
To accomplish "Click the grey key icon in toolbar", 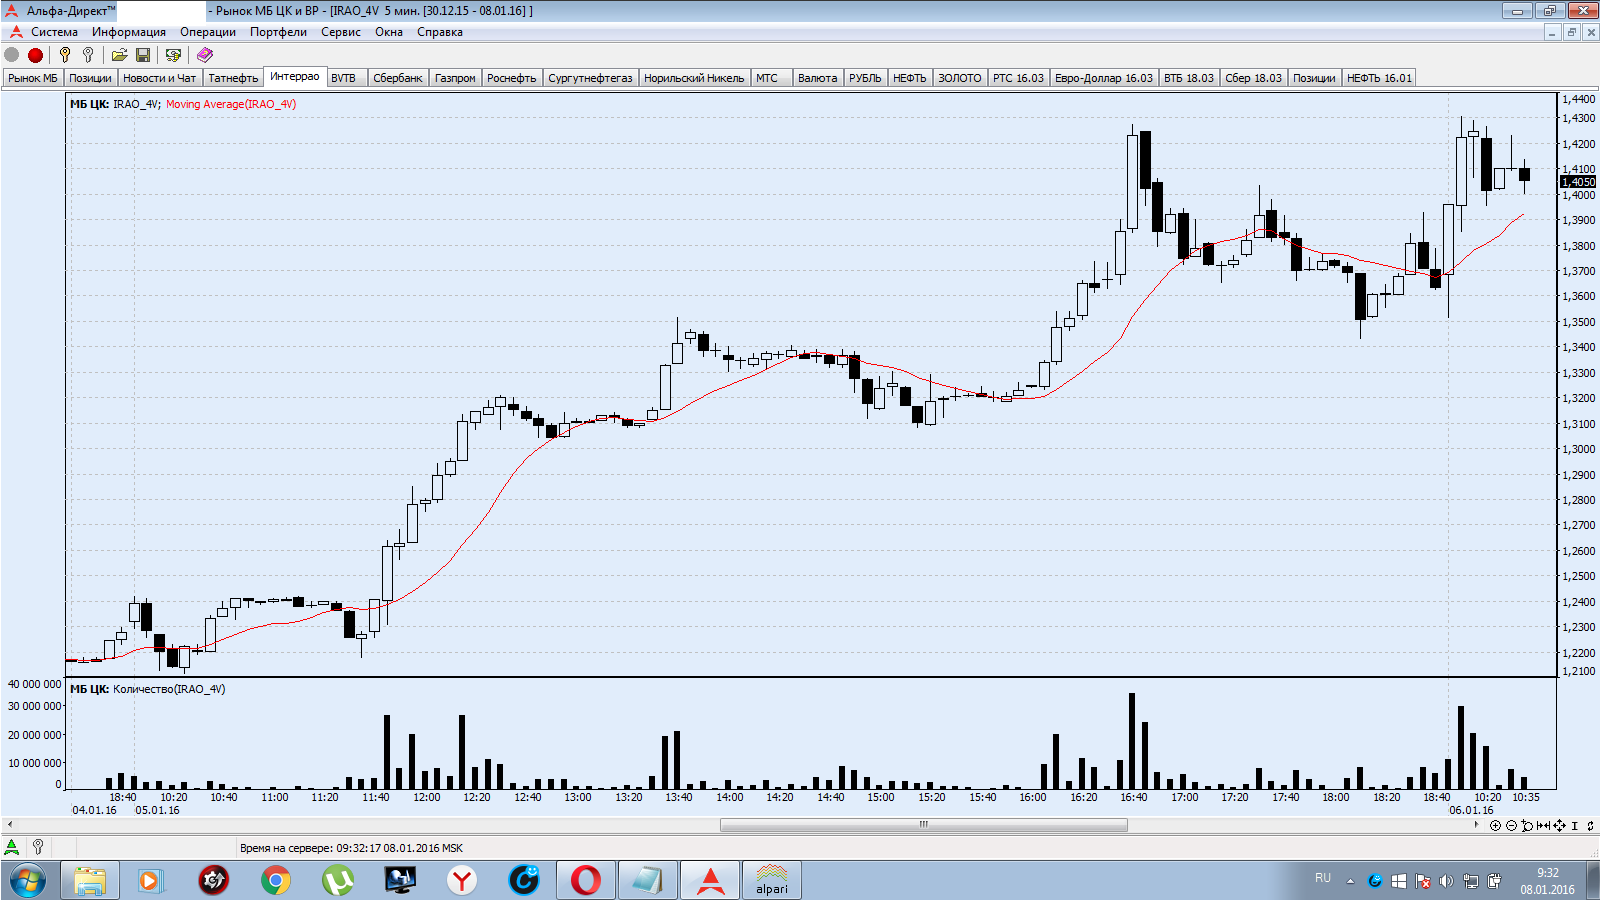I will point(88,55).
